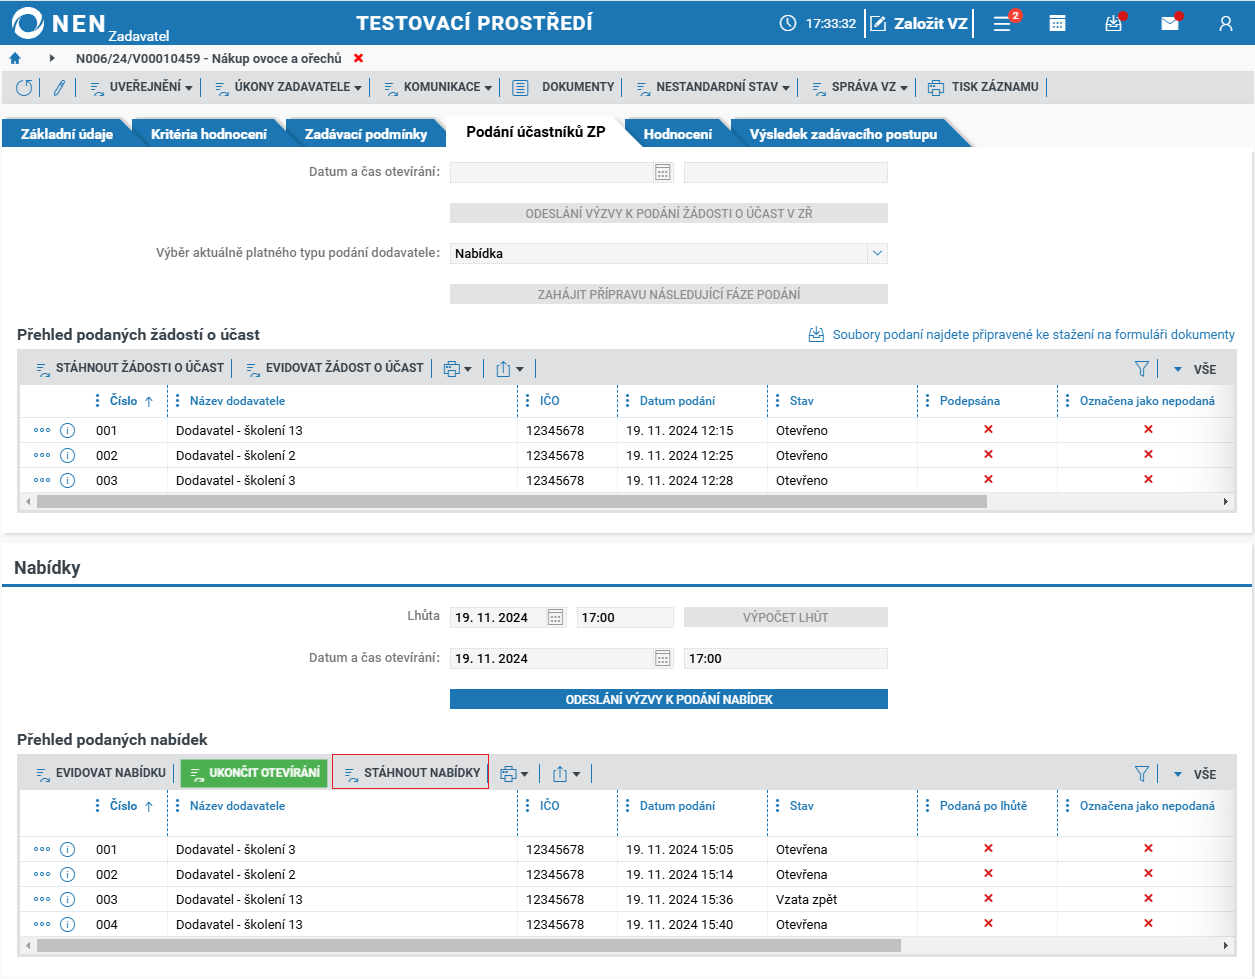
Task: Click Odeslání výzvy k podání nabídek button
Action: pos(669,699)
